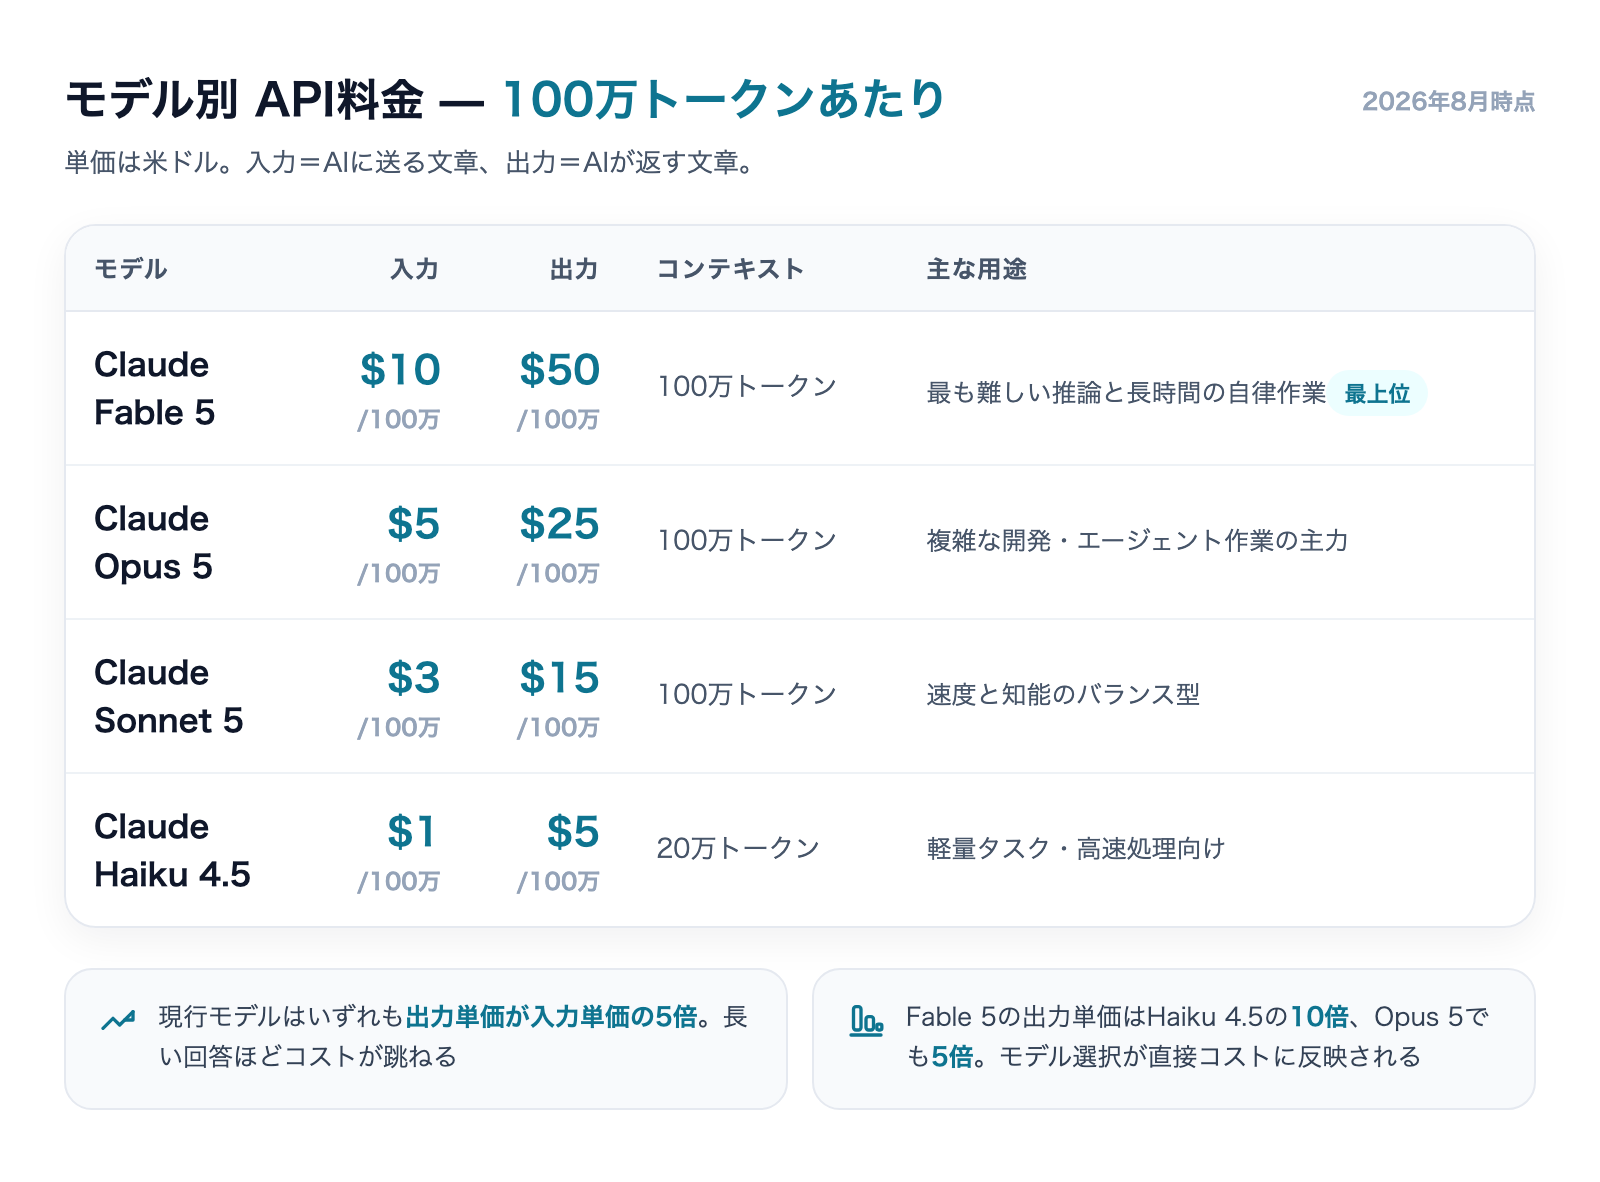This screenshot has width=1600, height=1182.
Task: Click the $50 output price for Fable 5
Action: (x=559, y=370)
